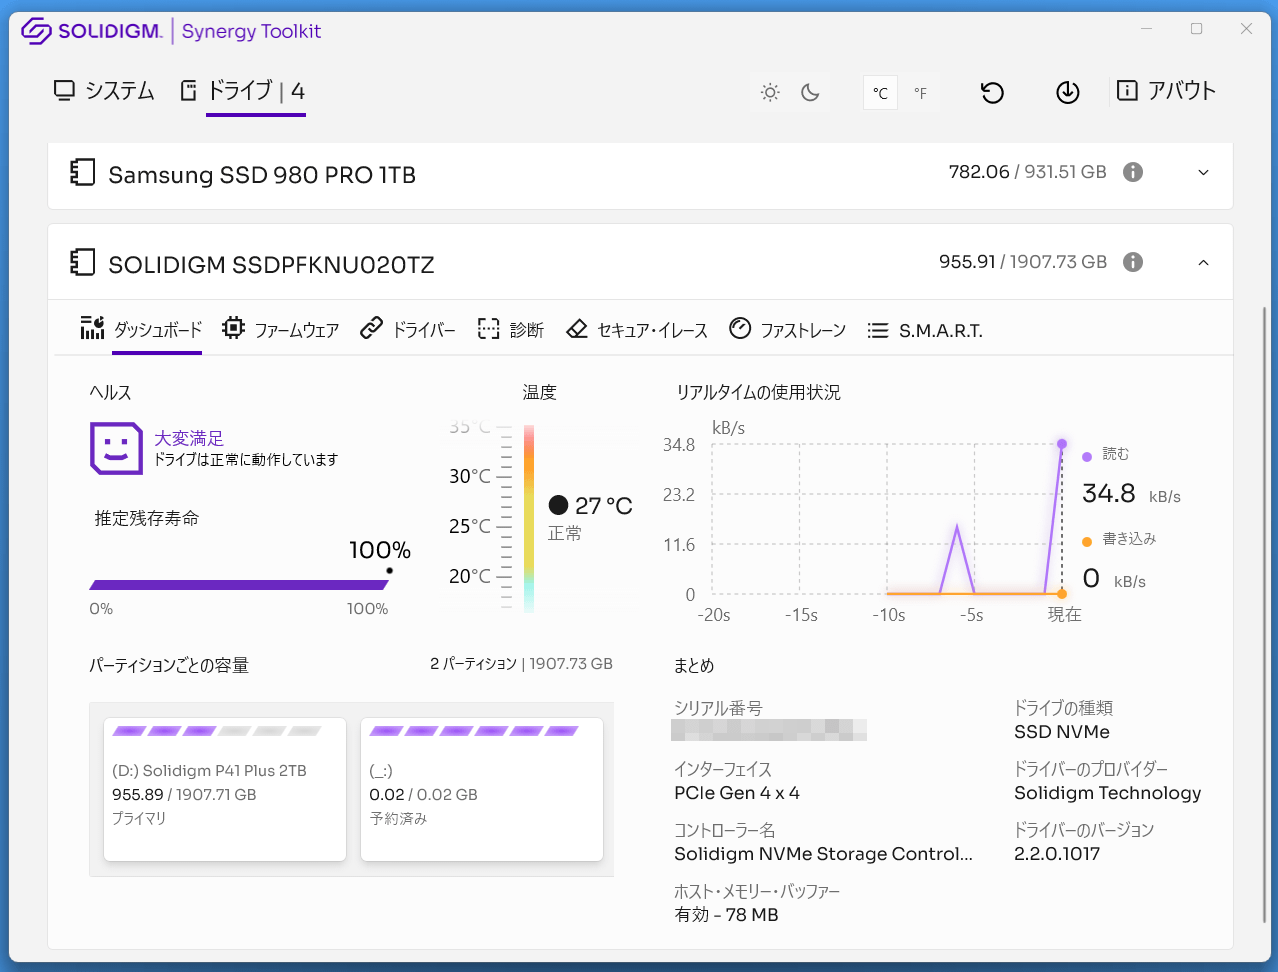Screen dimensions: 1278x972
Task: Expand the Samsung SSD 980 PRO chevron
Action: click(x=1203, y=172)
